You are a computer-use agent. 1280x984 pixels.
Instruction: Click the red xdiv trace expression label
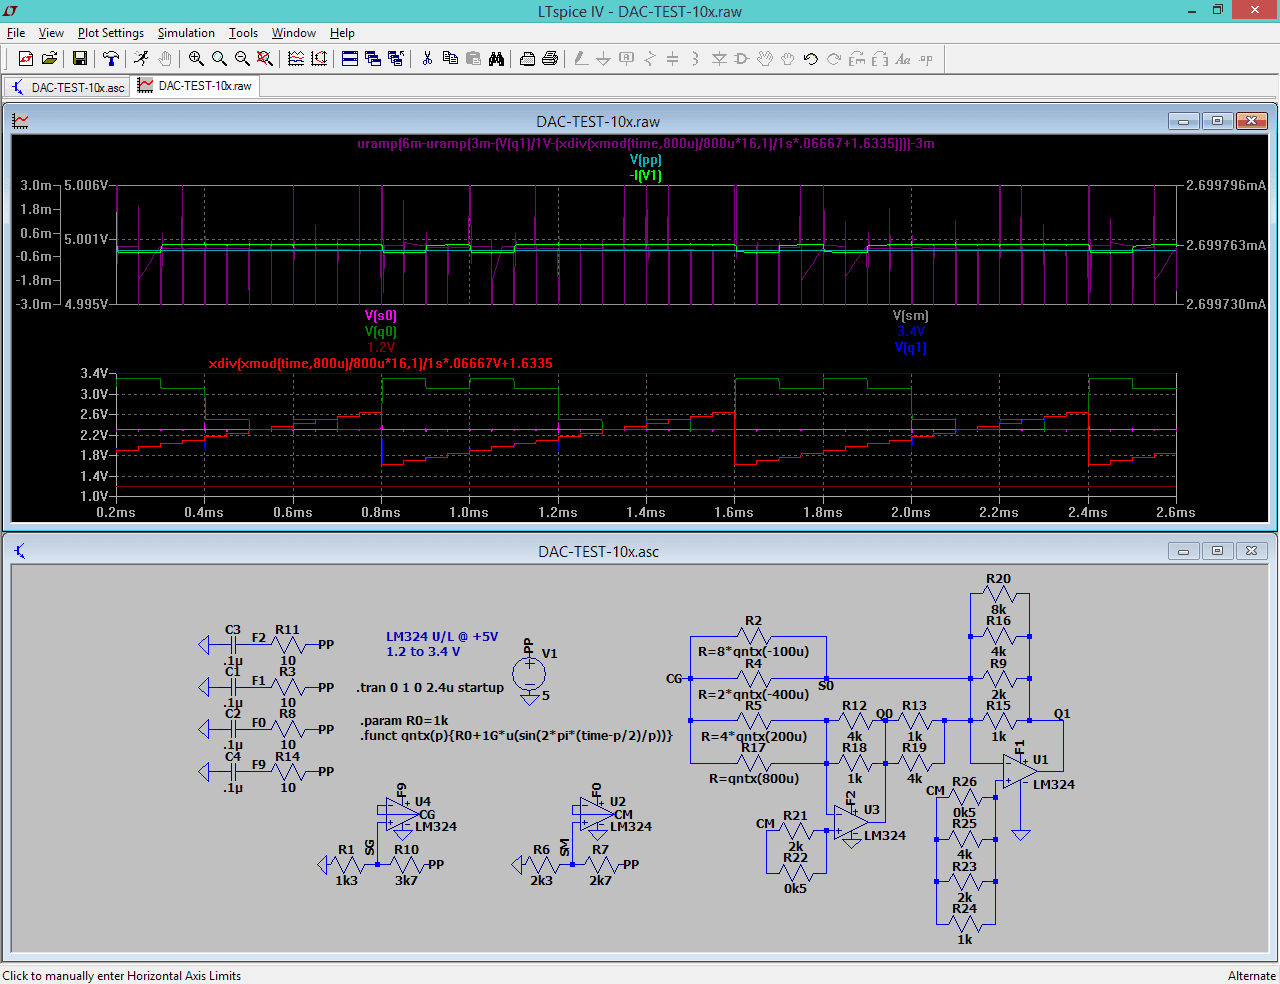click(x=380, y=363)
